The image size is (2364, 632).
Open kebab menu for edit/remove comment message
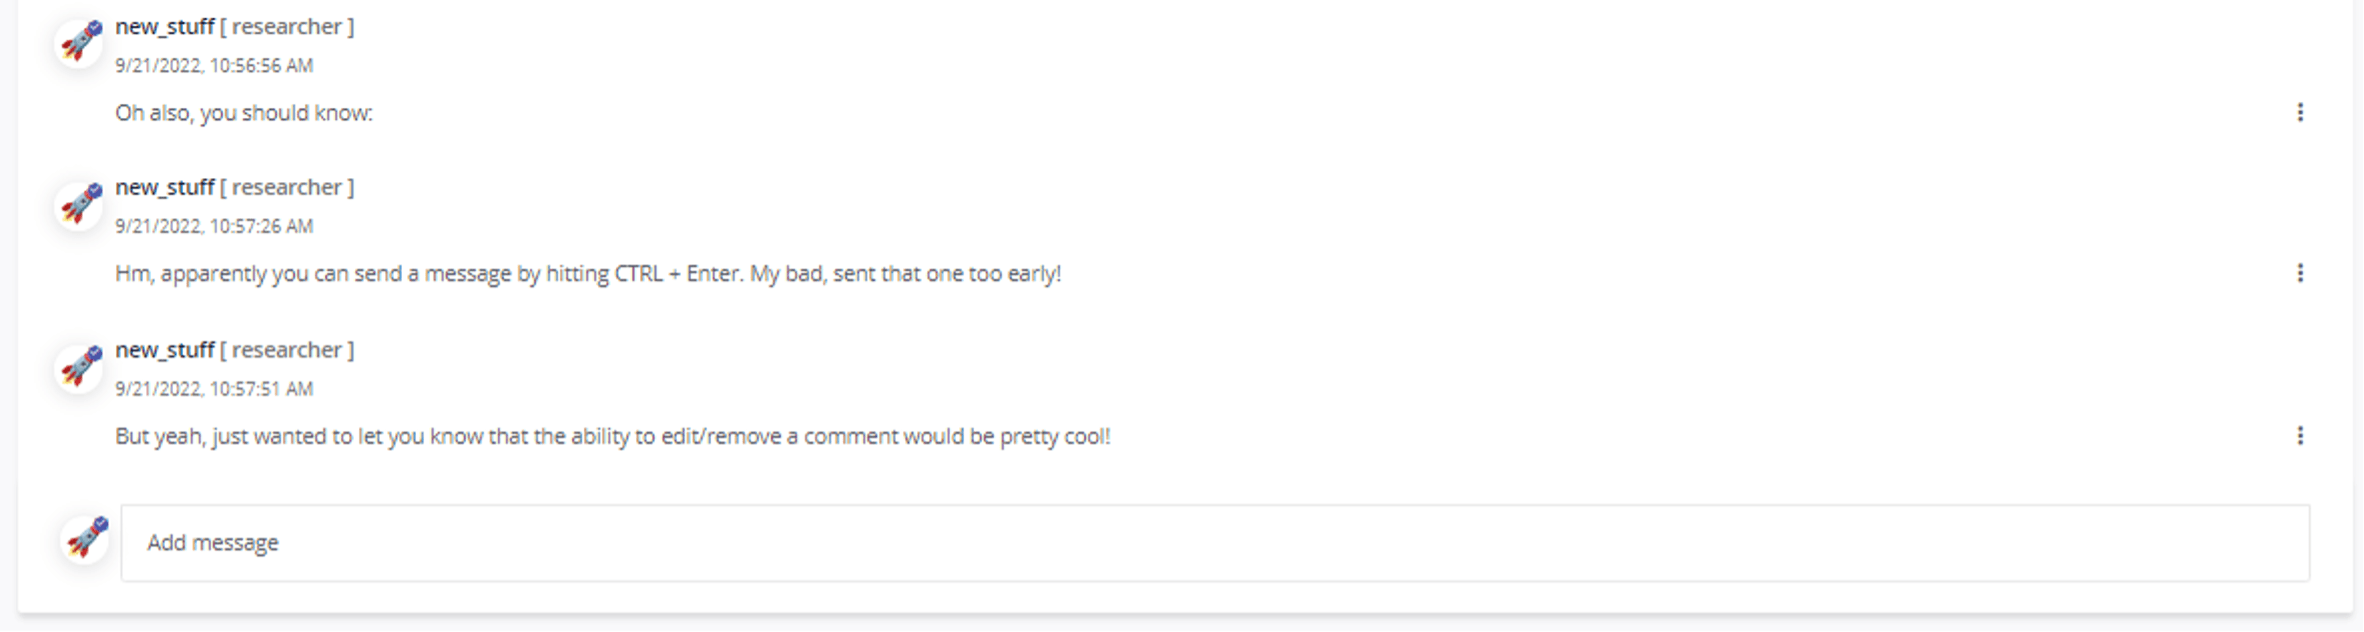click(2300, 436)
